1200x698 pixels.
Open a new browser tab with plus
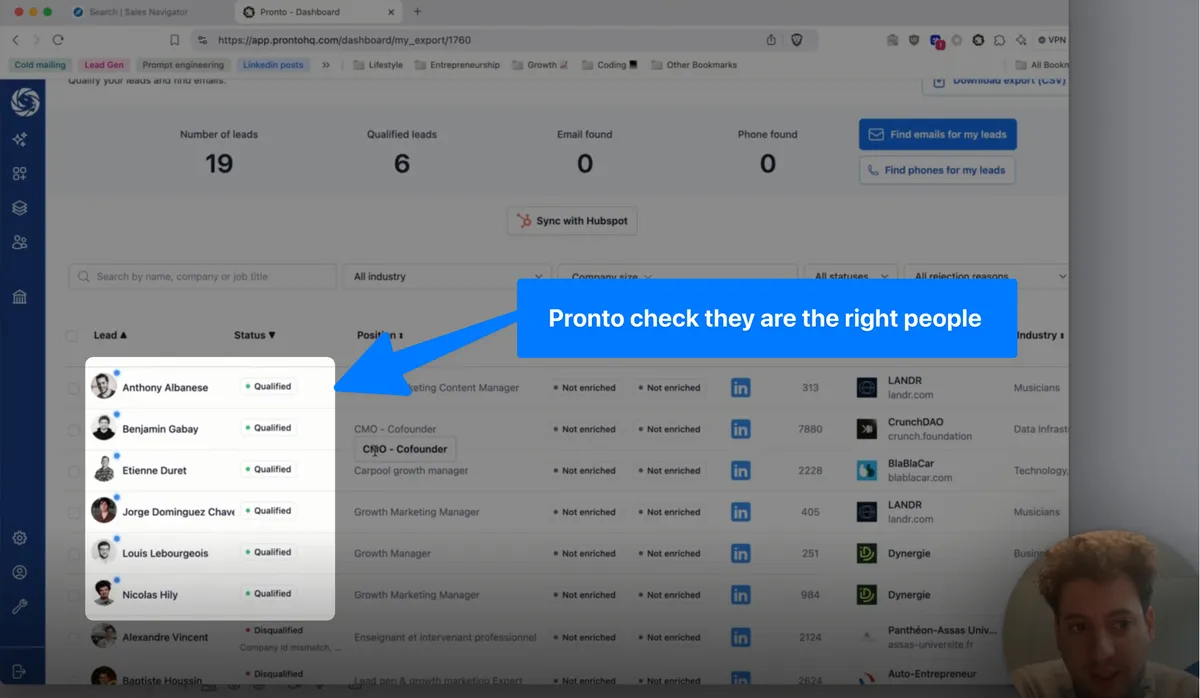point(418,12)
